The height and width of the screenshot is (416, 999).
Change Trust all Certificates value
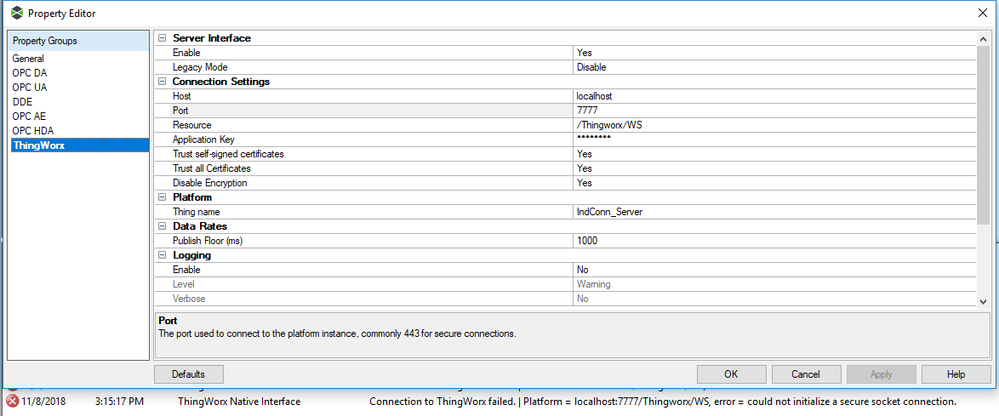coord(774,169)
